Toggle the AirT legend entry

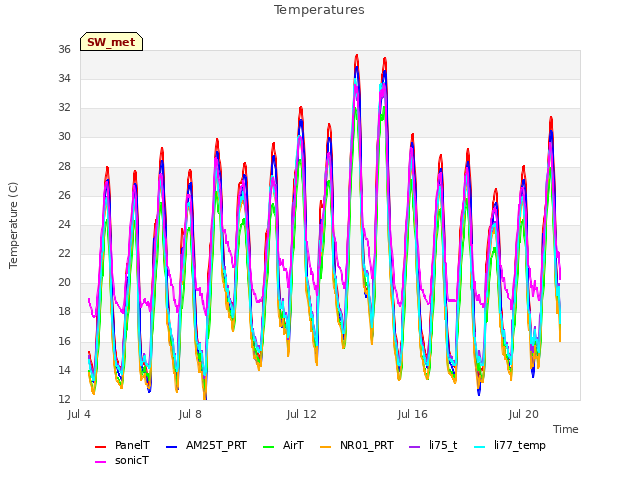click(284, 445)
